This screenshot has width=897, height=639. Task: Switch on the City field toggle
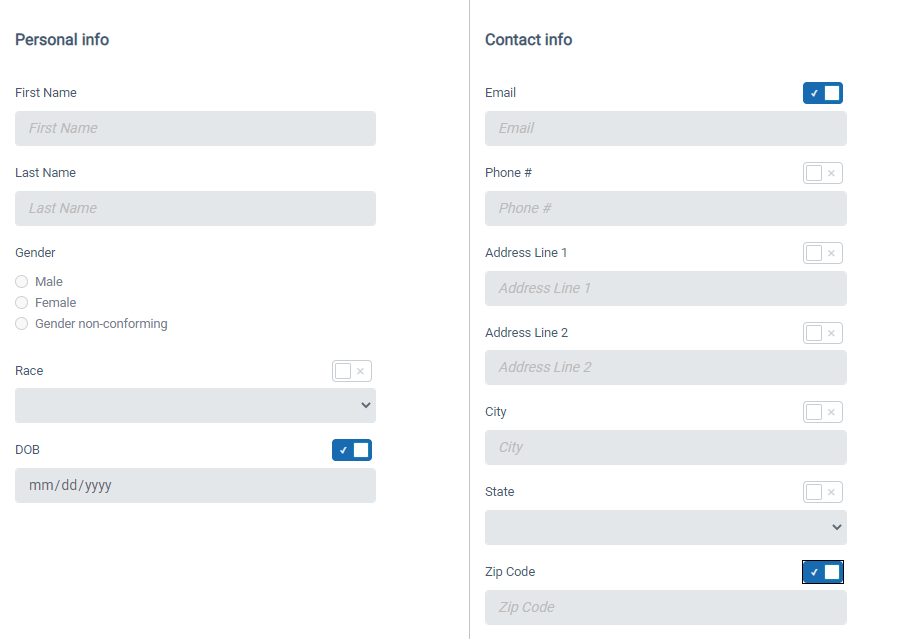click(823, 412)
